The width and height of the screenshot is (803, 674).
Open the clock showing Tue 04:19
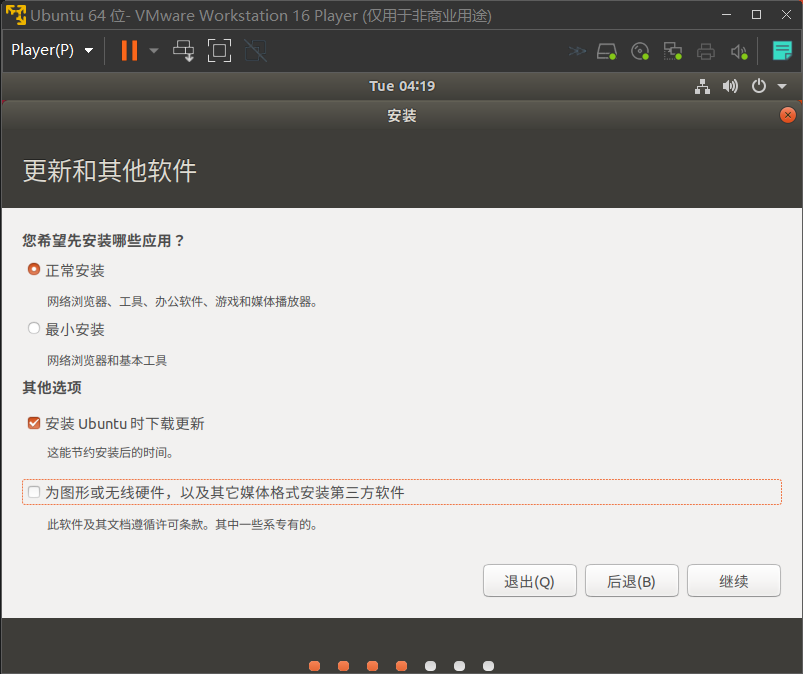[401, 86]
